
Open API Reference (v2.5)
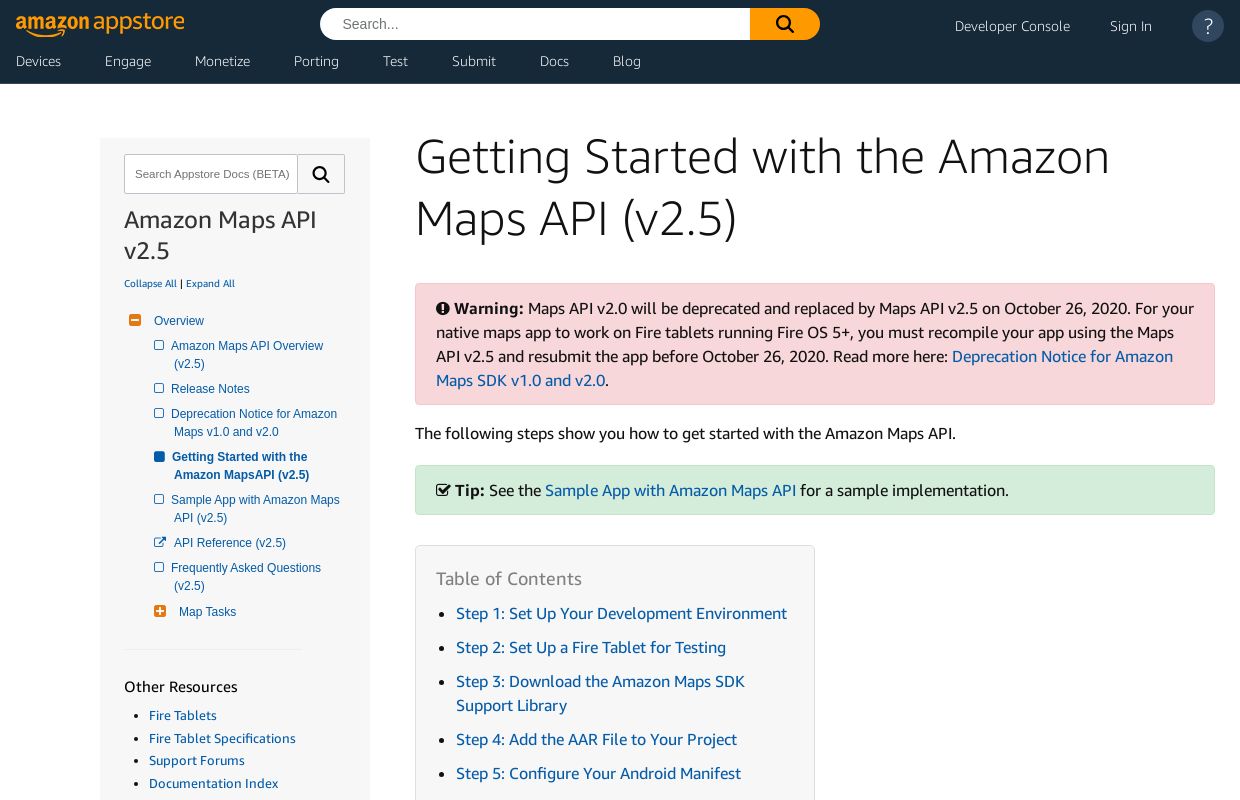230,543
